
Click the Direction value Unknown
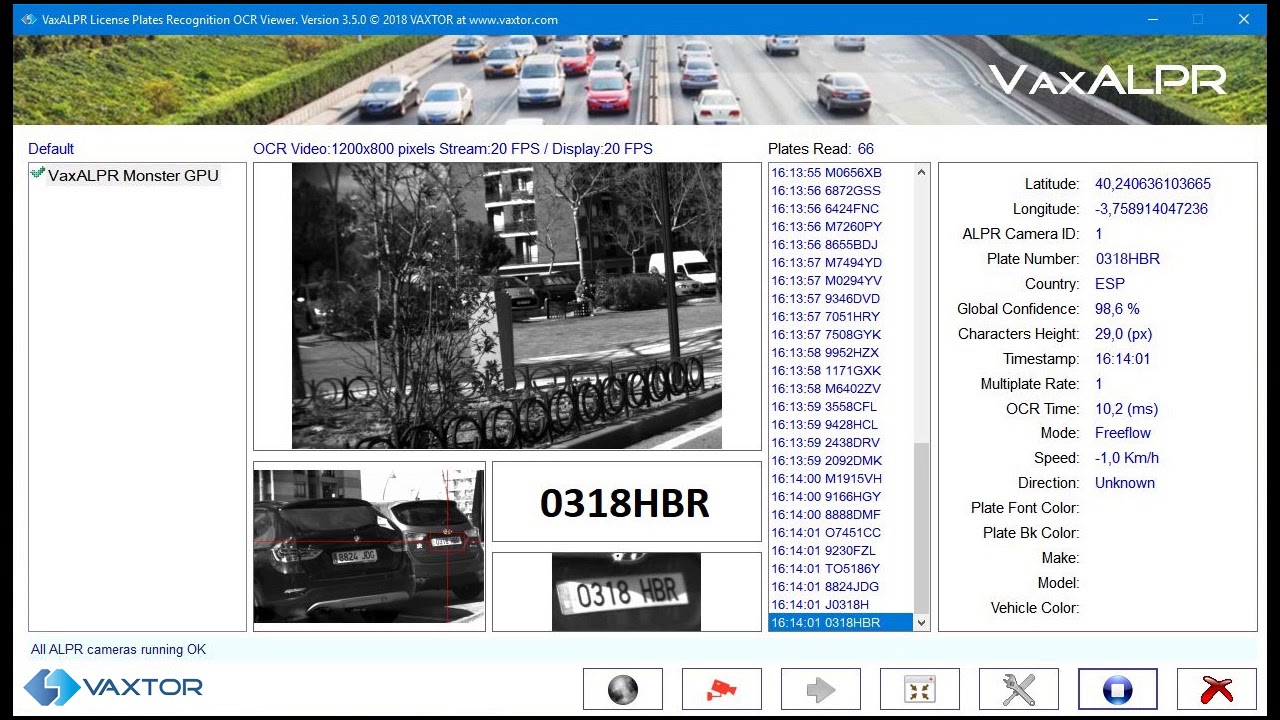click(1125, 483)
